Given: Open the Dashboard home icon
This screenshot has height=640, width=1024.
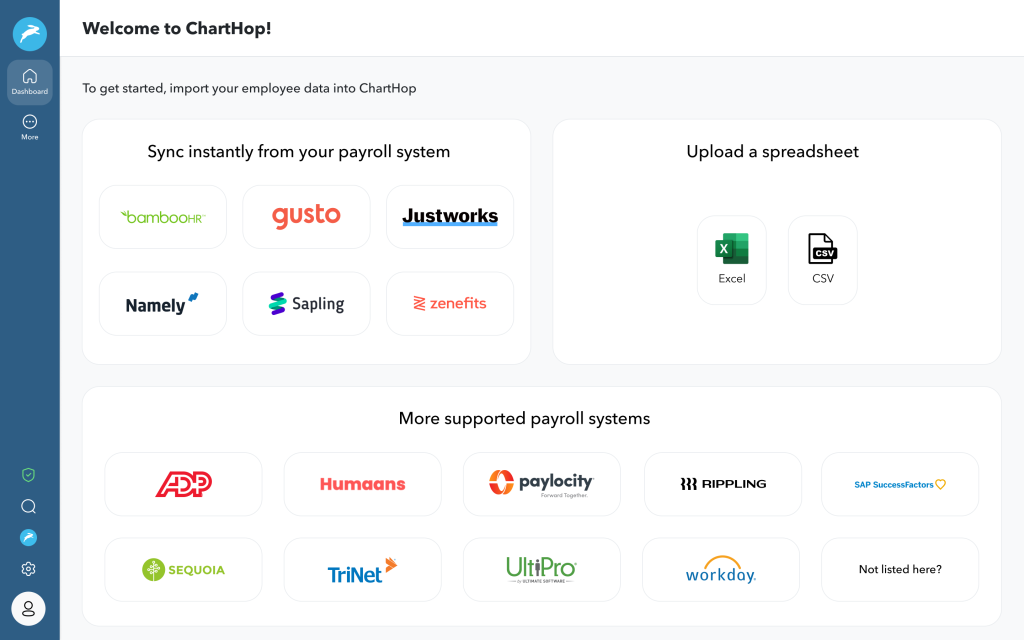Looking at the screenshot, I should (x=30, y=82).
